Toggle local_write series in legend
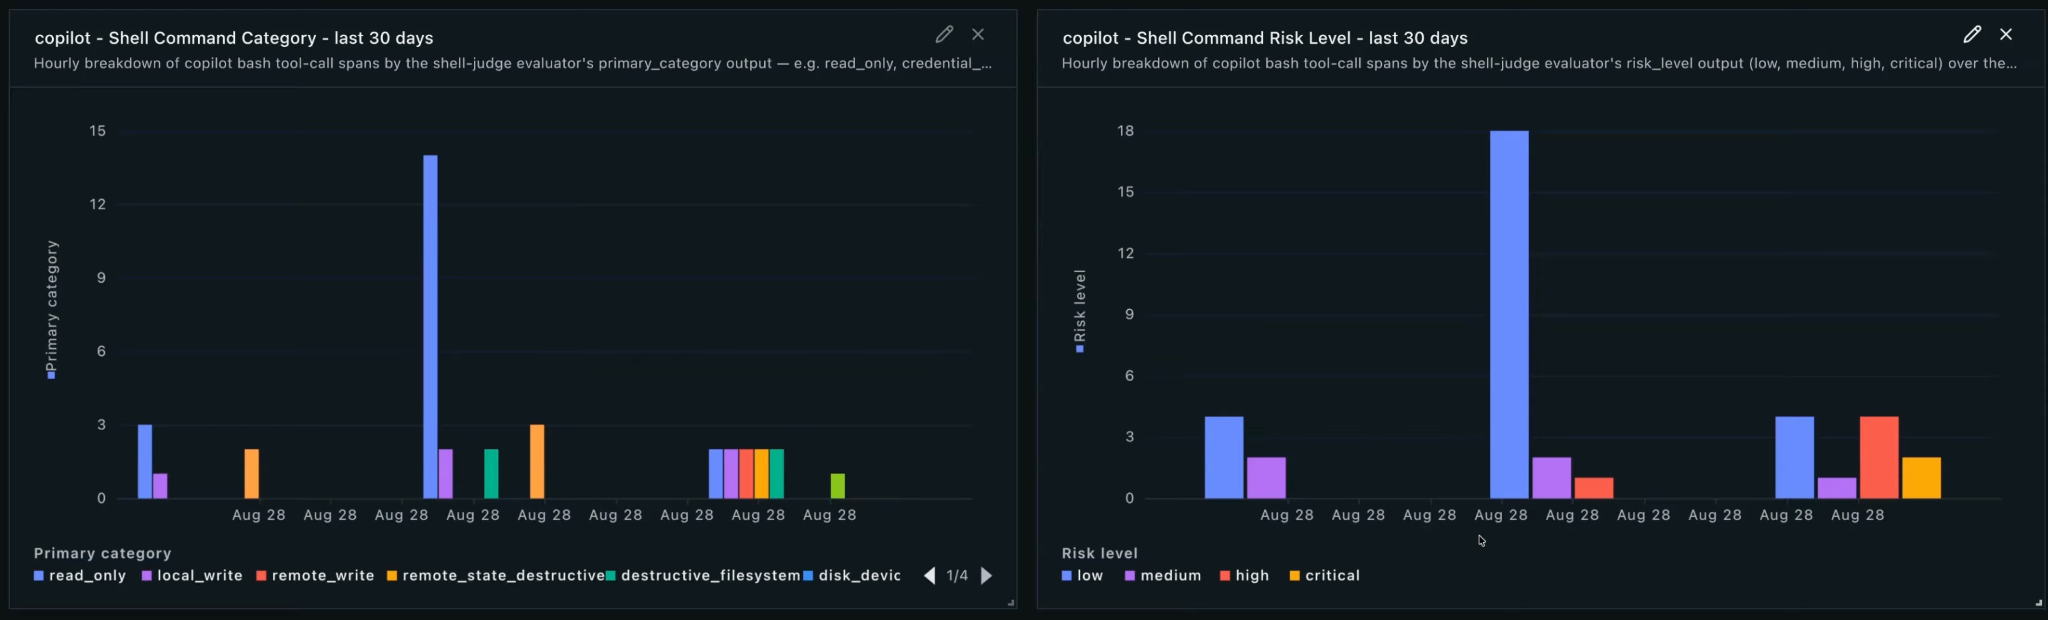The height and width of the screenshot is (620, 2048). pos(192,576)
